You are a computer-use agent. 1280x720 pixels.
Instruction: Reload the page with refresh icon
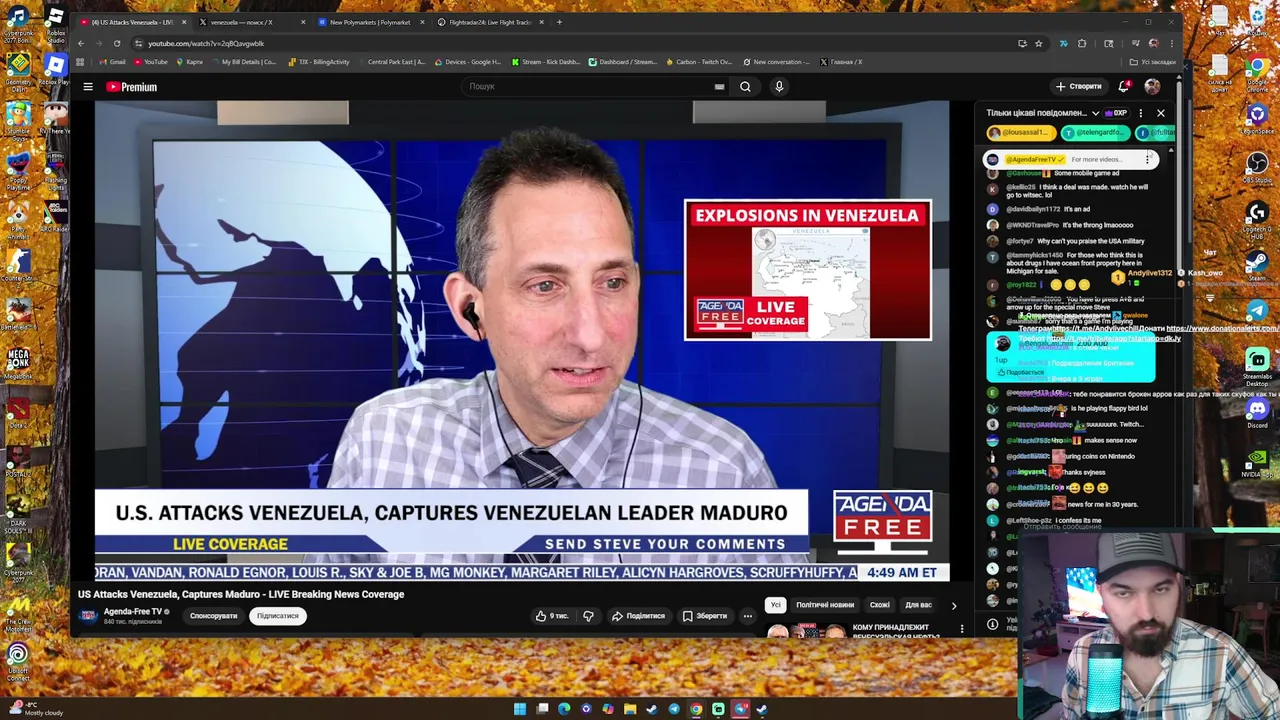click(x=117, y=43)
